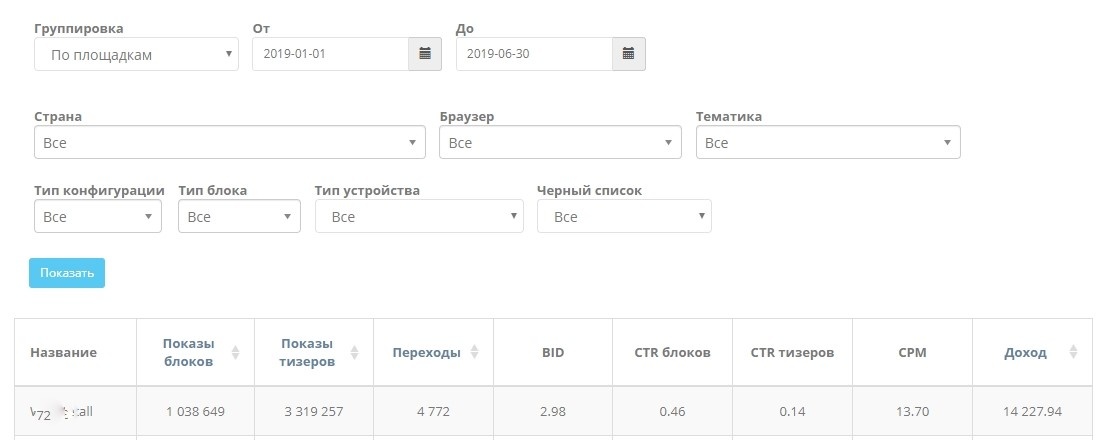Open the Тип устройства dropdown

pos(419,217)
